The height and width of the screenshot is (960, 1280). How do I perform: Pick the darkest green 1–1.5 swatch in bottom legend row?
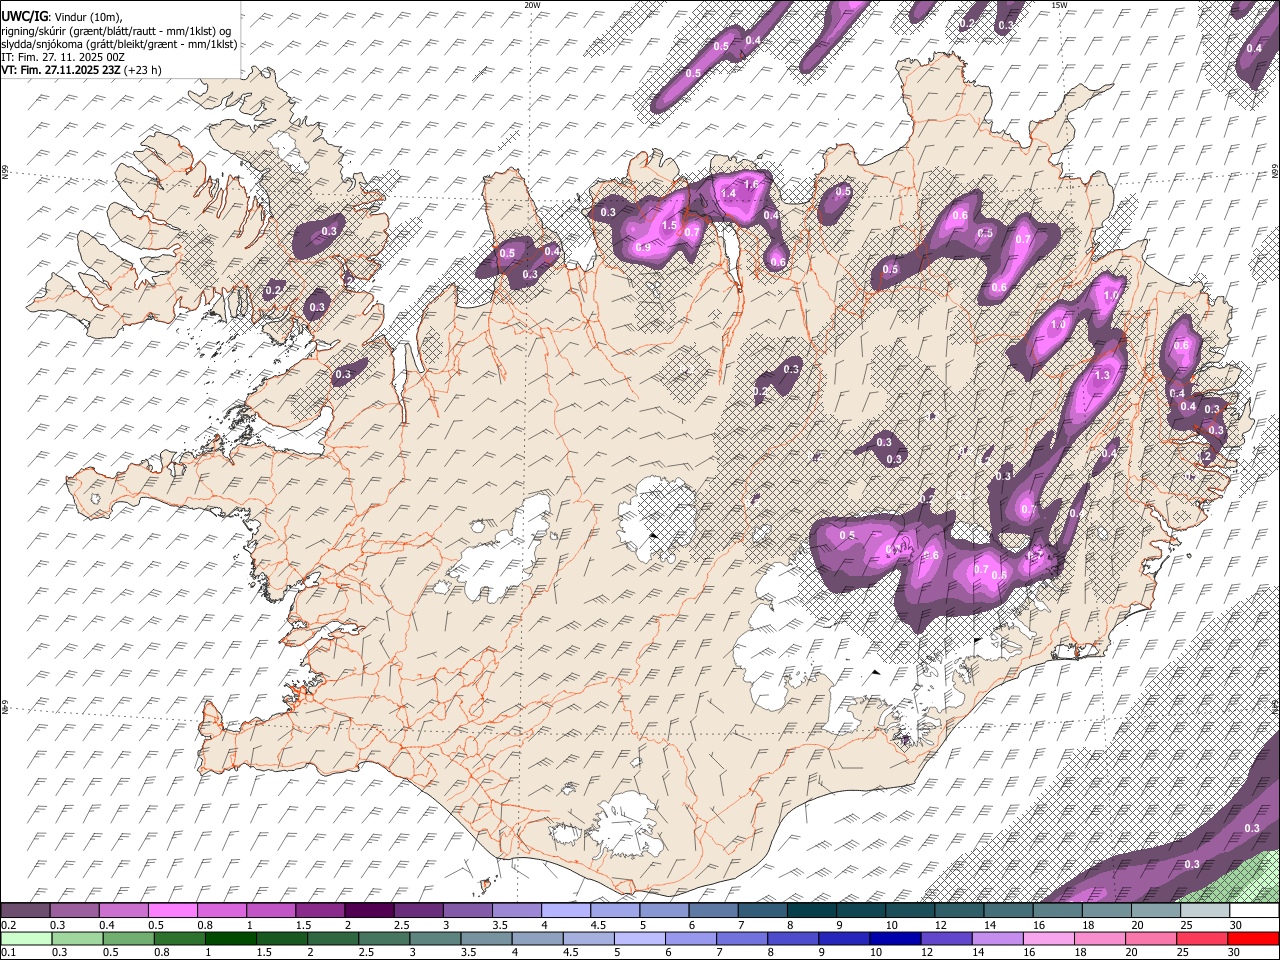[x=231, y=938]
